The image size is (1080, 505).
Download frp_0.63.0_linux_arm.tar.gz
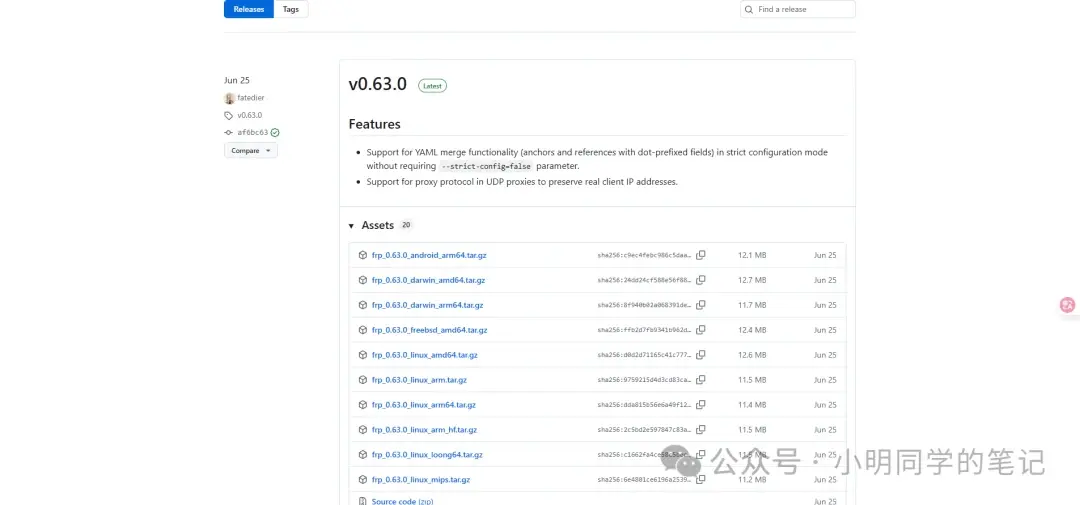(419, 380)
